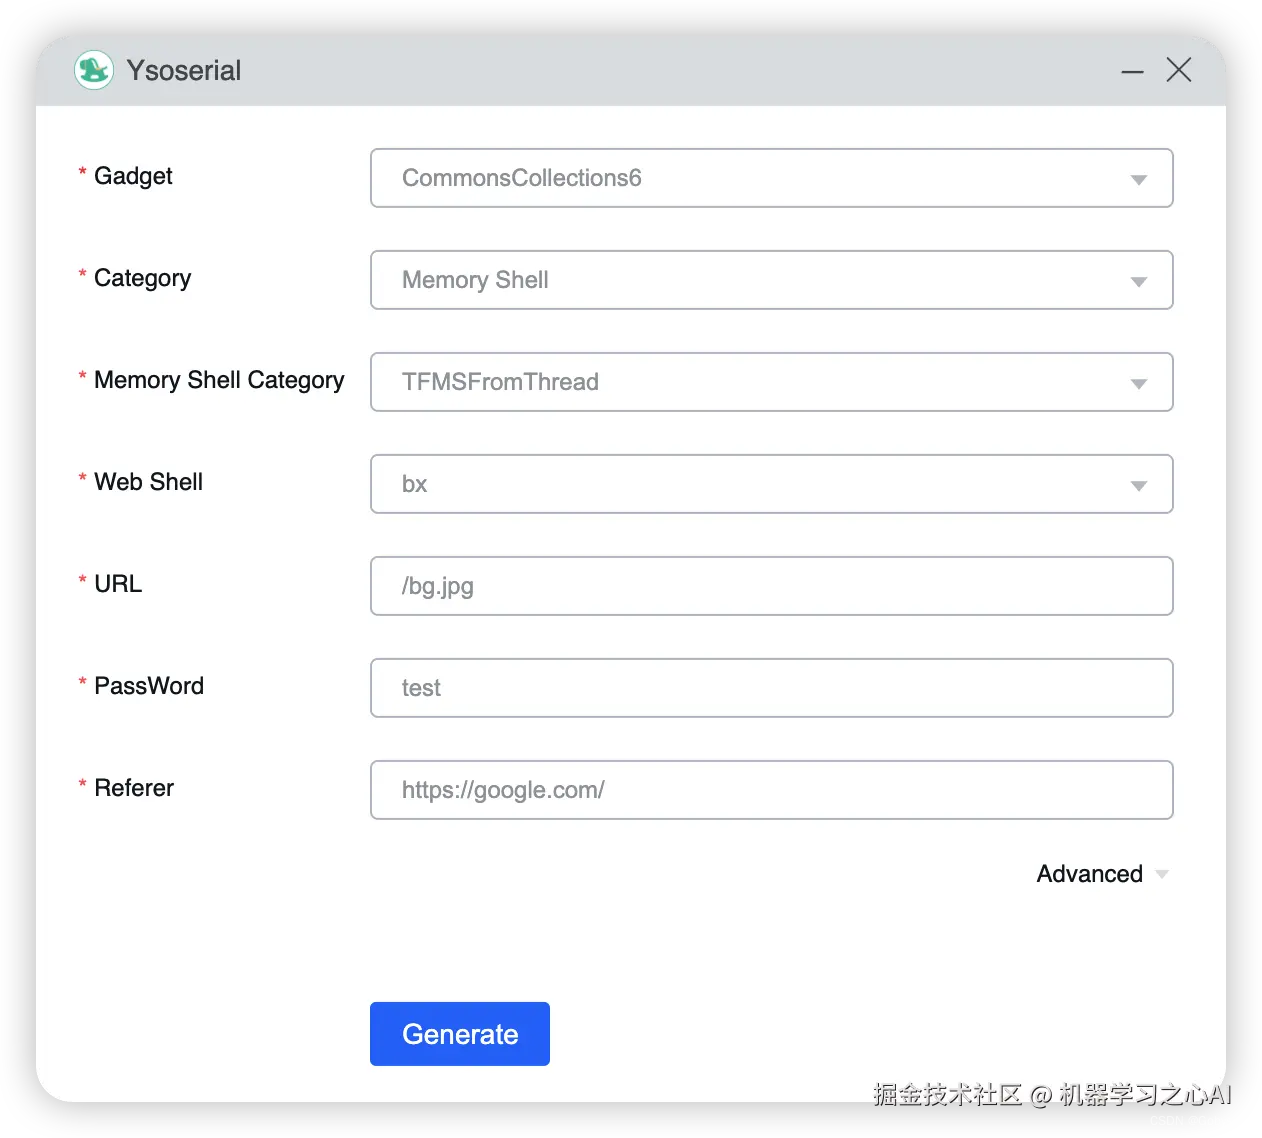Click the Memory Shell Category label
1262x1138 pixels.
tap(219, 380)
